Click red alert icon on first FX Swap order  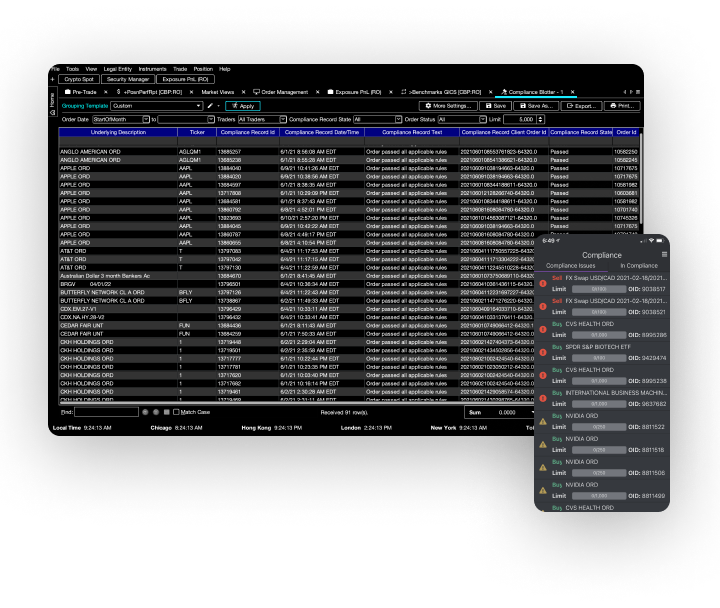pos(543,284)
